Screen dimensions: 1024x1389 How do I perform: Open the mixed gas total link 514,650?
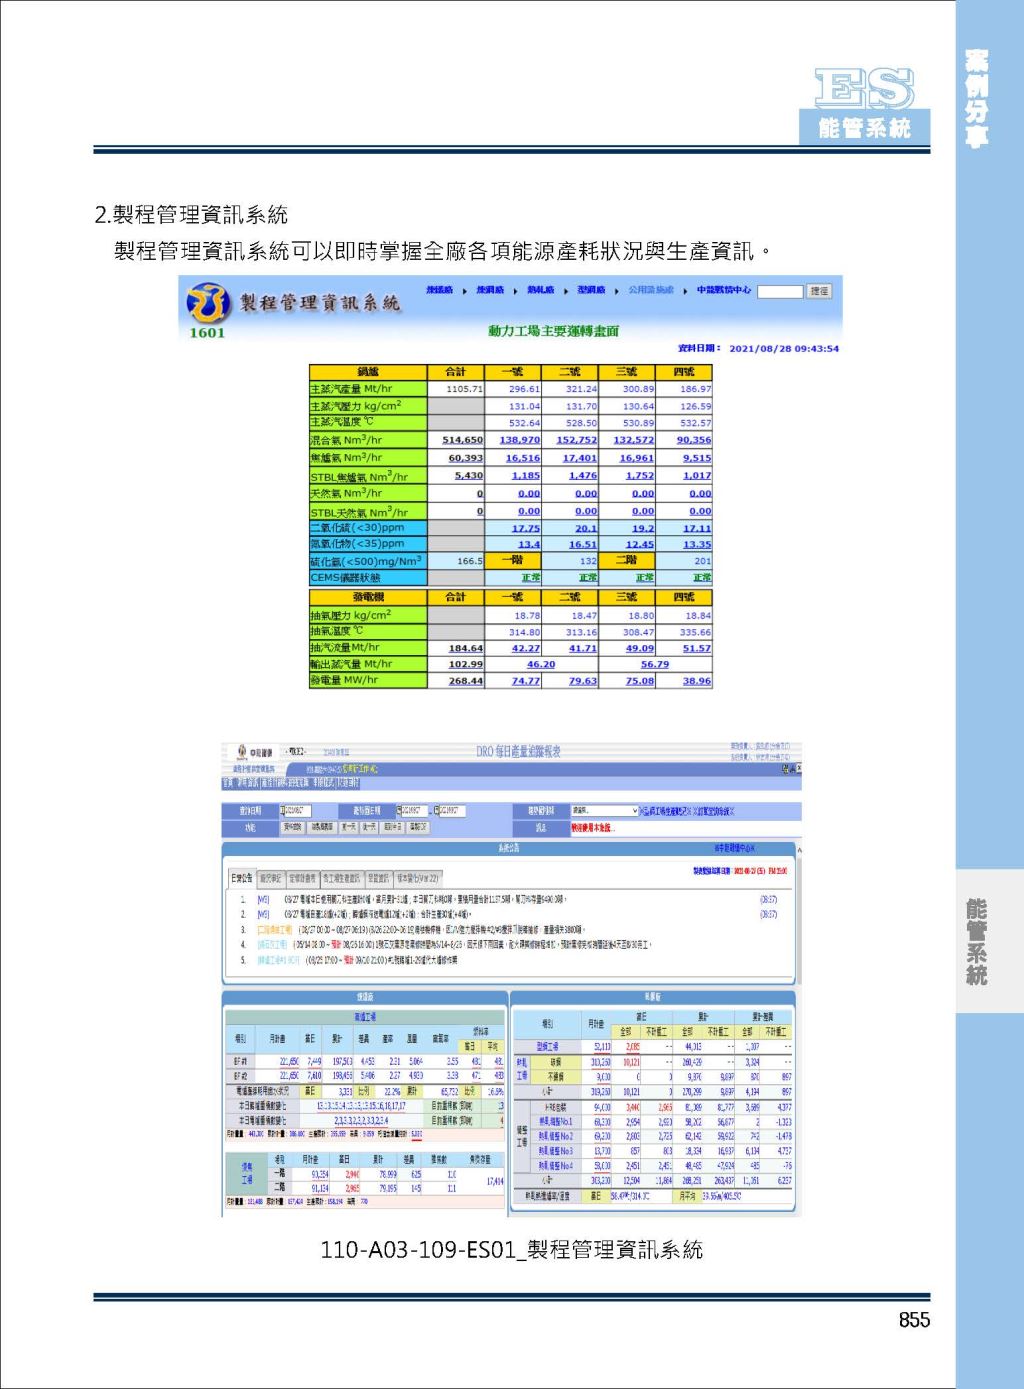coord(463,440)
